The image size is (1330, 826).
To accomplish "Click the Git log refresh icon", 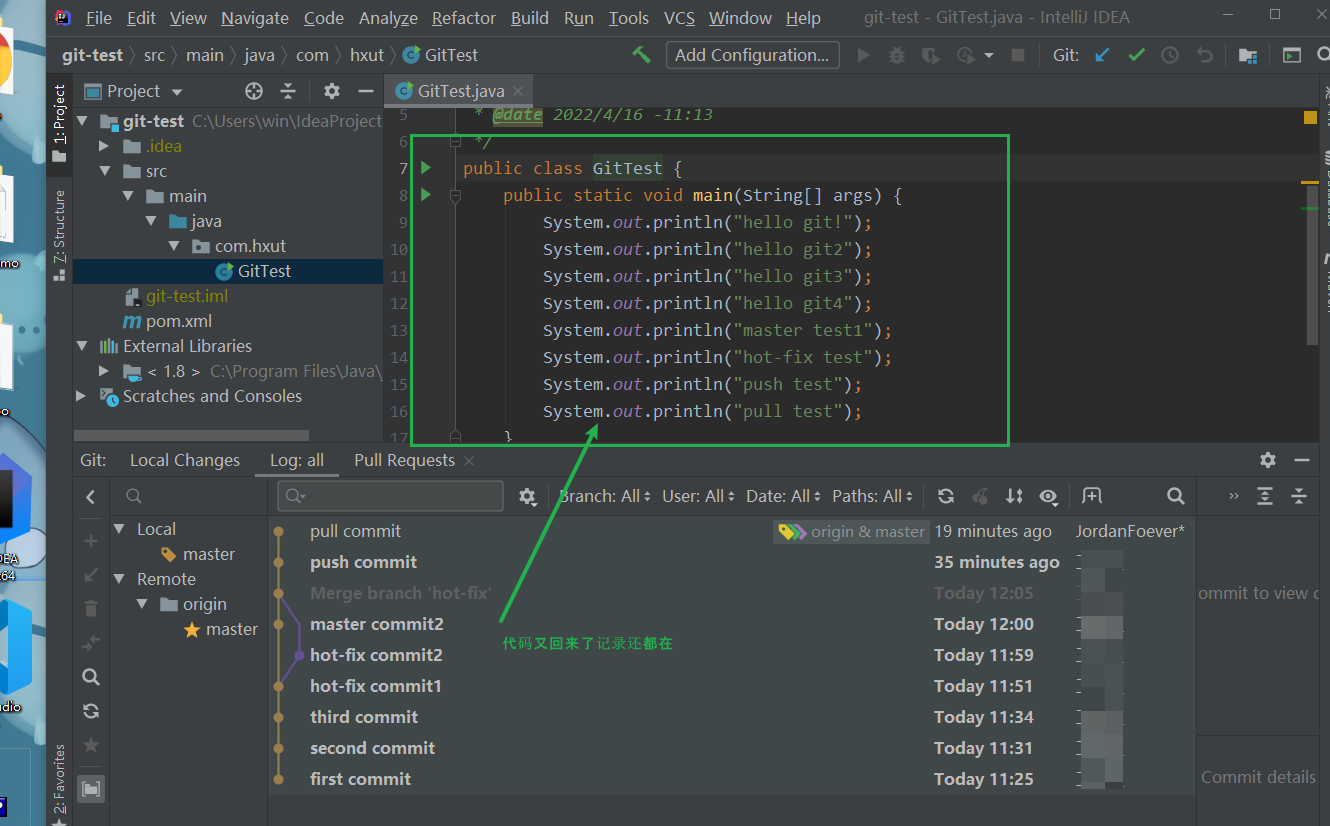I will (946, 496).
